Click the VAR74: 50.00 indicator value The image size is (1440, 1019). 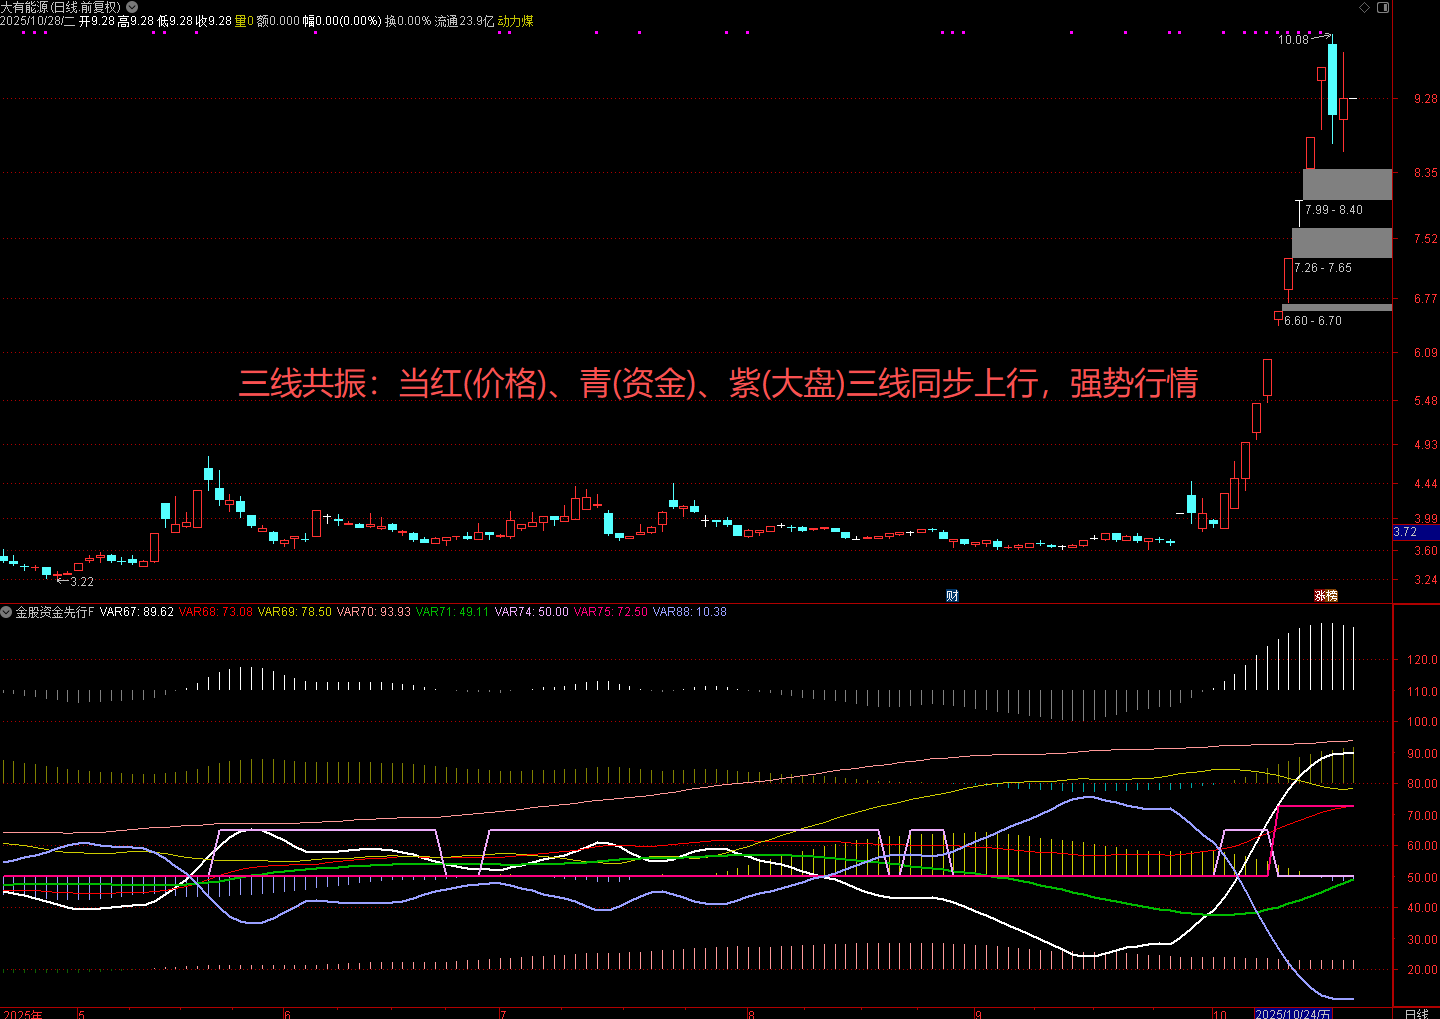532,612
